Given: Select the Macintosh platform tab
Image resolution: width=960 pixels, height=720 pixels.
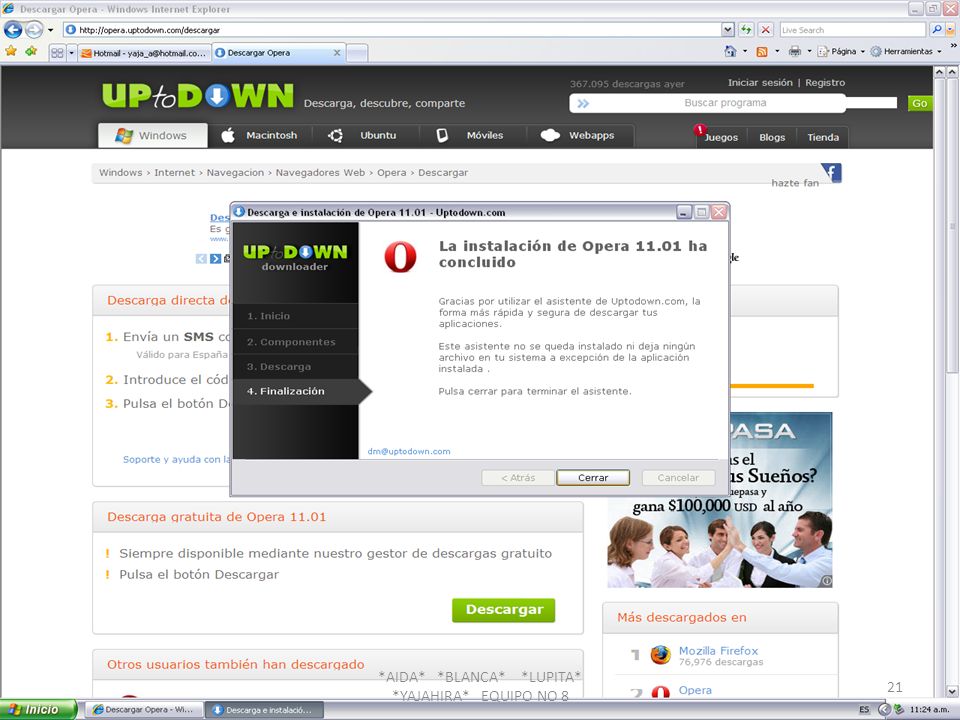Looking at the screenshot, I should (260, 135).
